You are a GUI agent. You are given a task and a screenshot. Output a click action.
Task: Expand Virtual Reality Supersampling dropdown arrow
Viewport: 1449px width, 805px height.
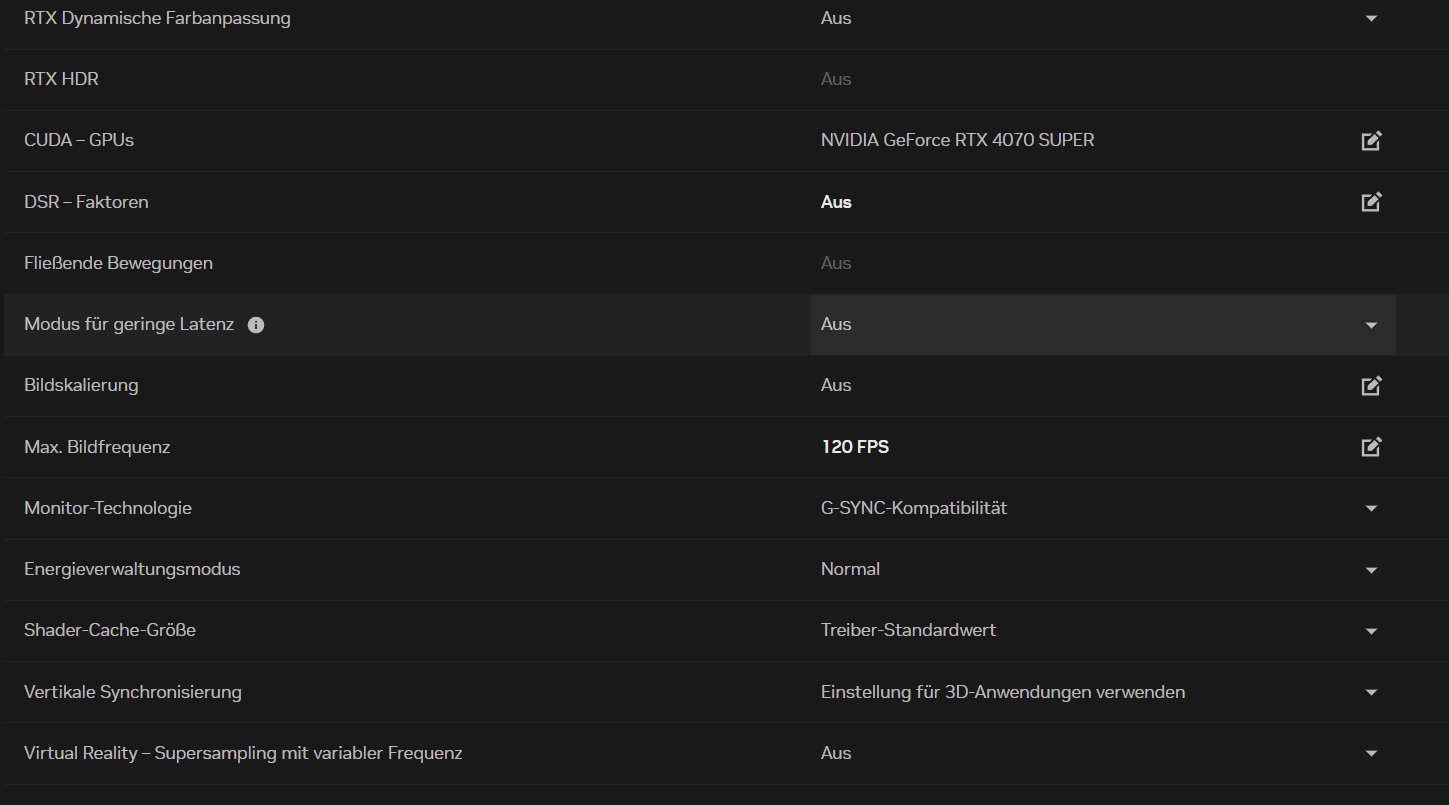pyautogui.click(x=1371, y=754)
